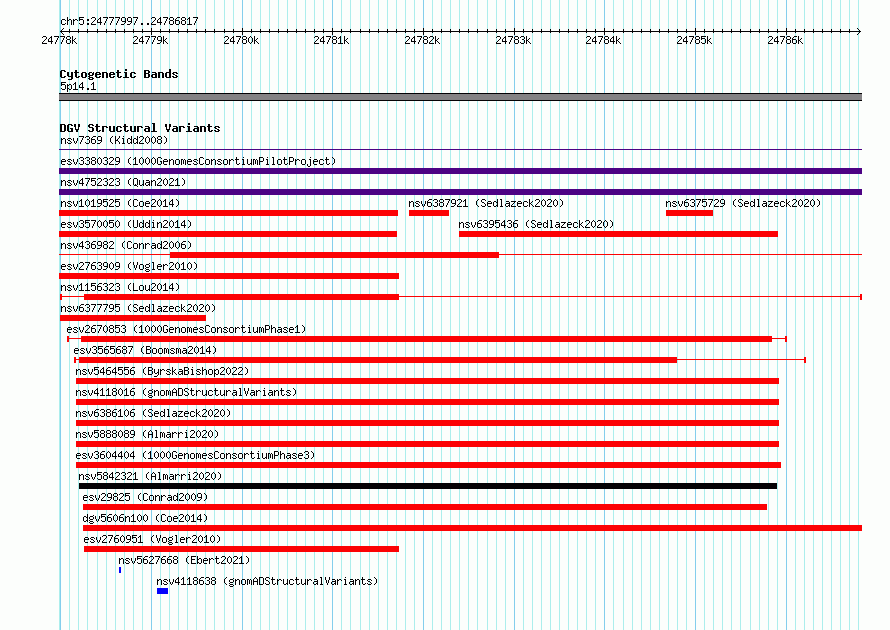Screen dimensions: 890x630
Task: Select the black nsv5842321 variant bar
Action: pos(428,486)
